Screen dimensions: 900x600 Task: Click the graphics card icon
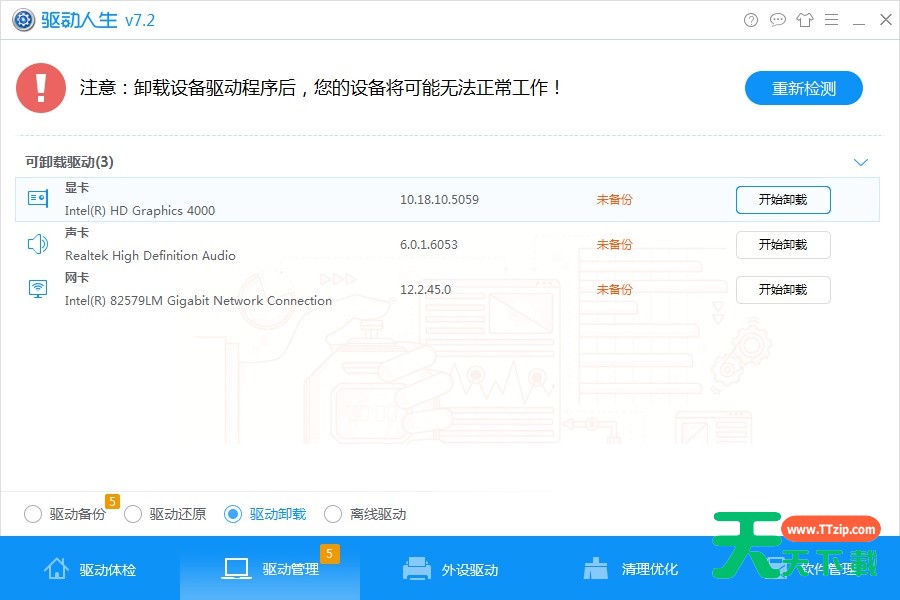click(x=38, y=199)
